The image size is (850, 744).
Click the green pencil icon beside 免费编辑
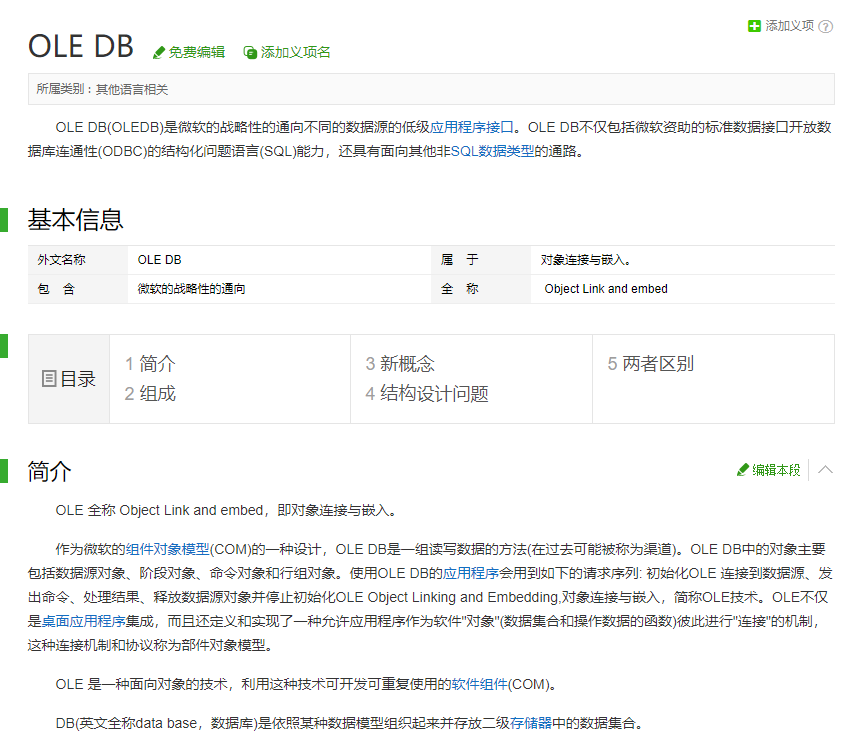coord(158,53)
